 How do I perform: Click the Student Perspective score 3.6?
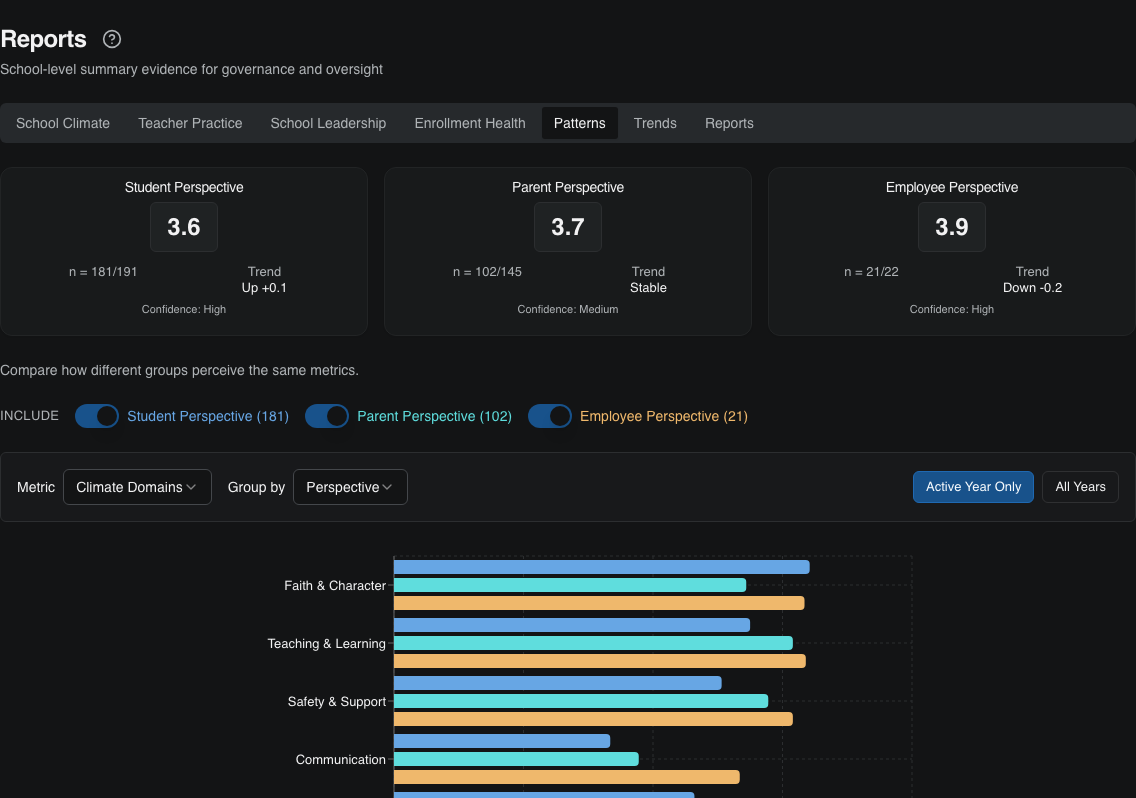coord(184,227)
